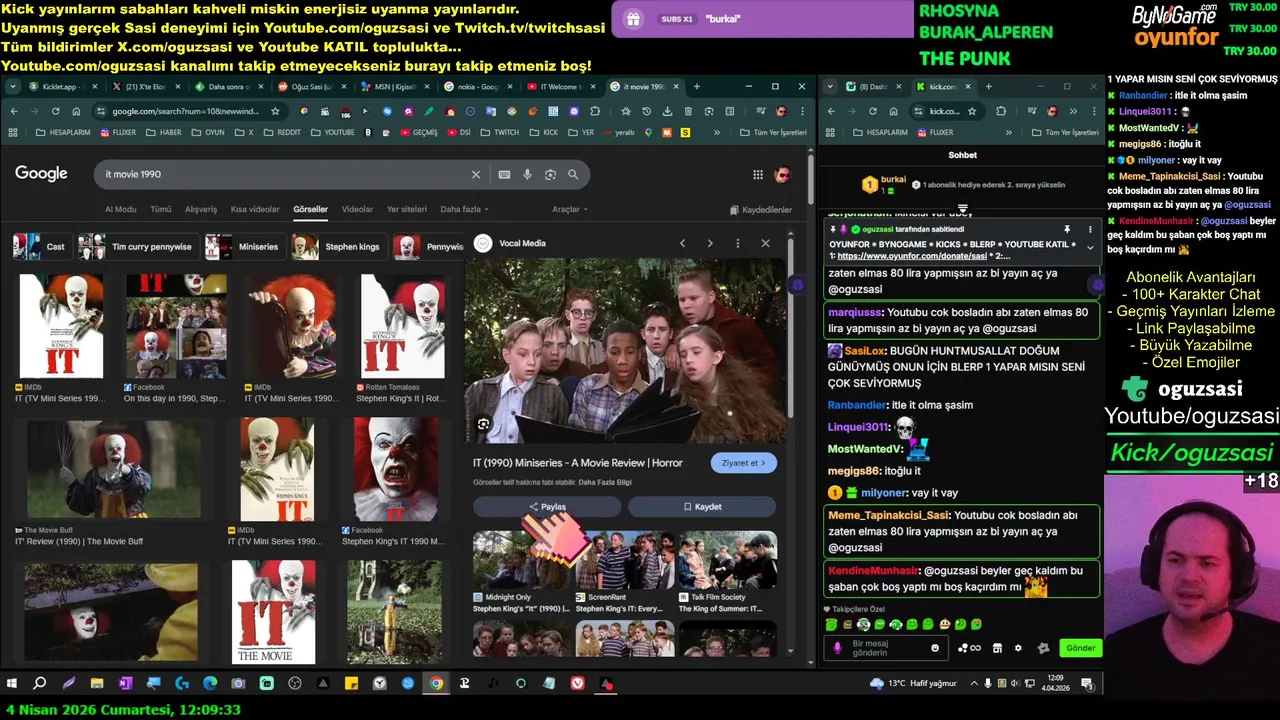Screen dimensions: 1280x720
Task: Open OneNote from the taskbar
Action: pos(125,683)
